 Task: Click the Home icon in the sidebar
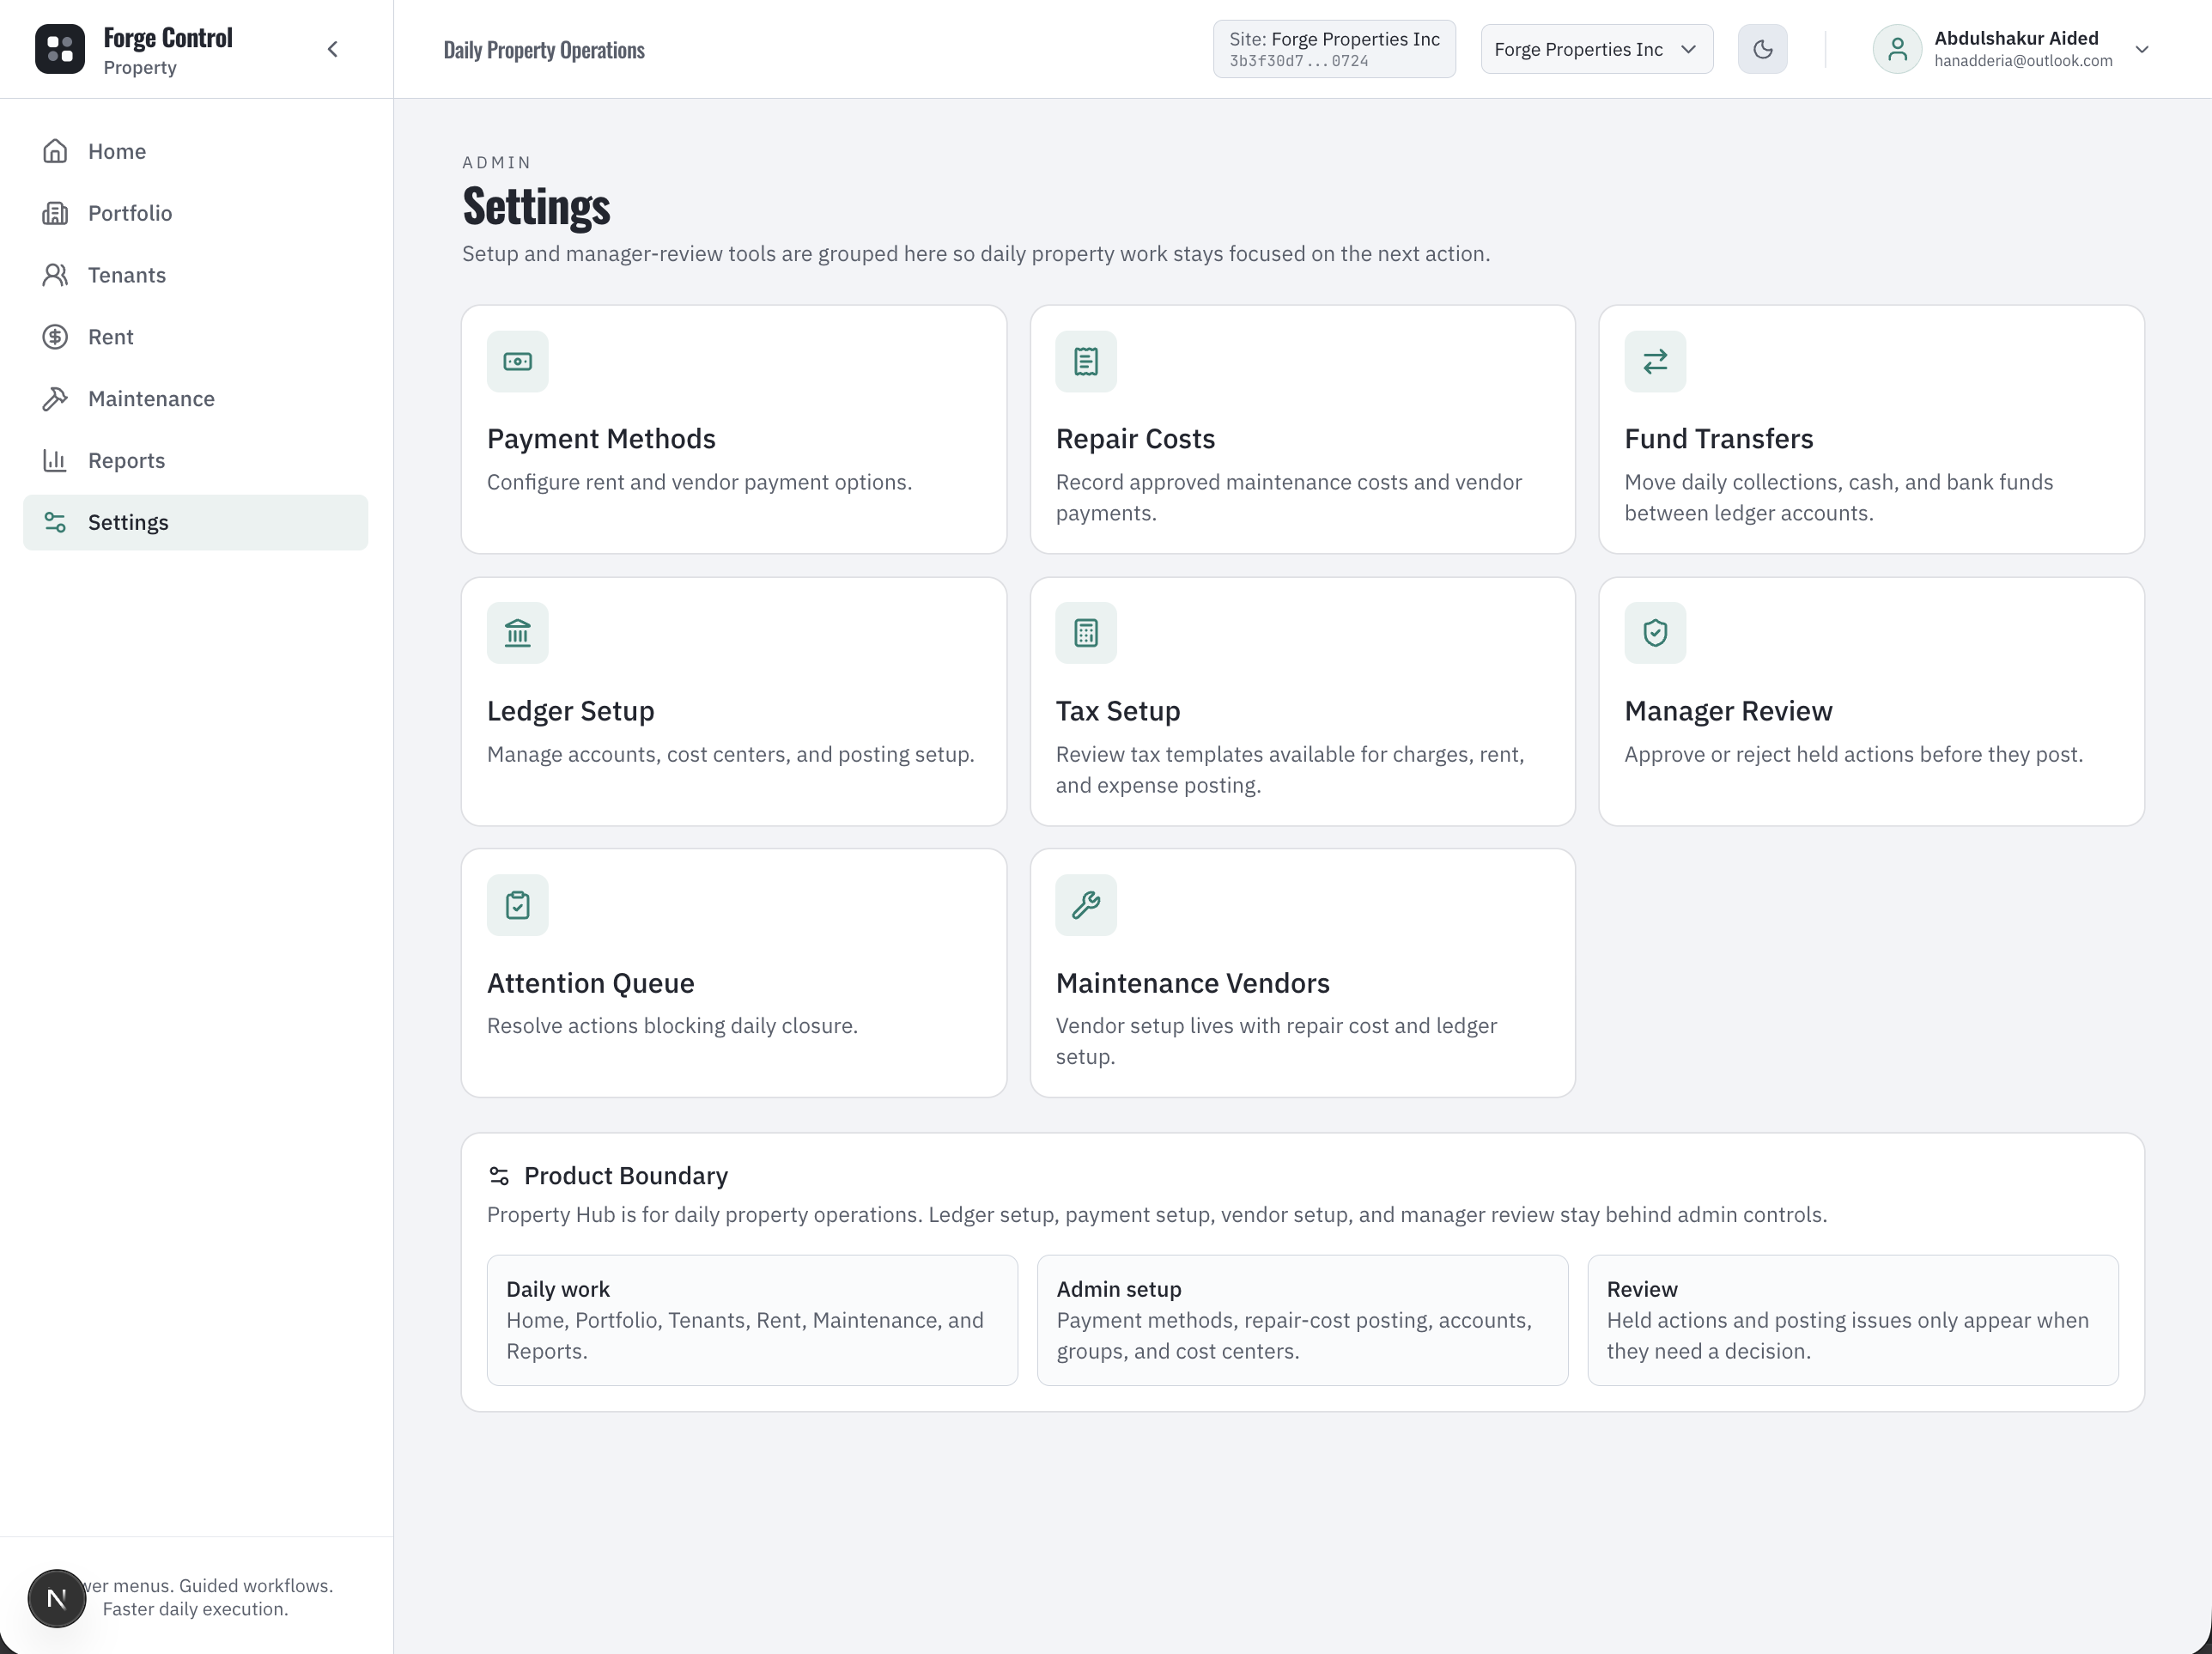tap(55, 151)
